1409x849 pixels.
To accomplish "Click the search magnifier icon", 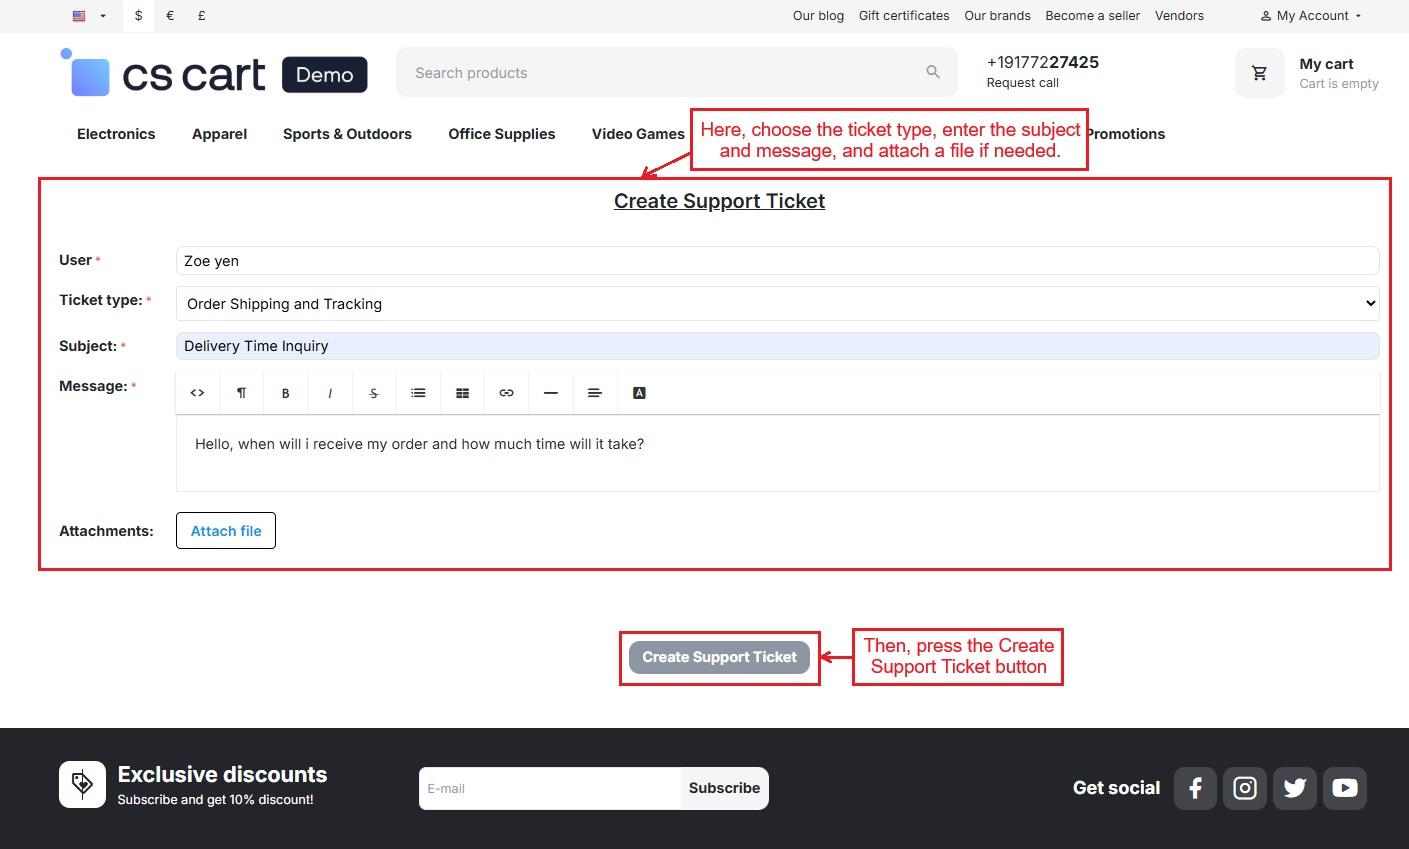I will 933,72.
